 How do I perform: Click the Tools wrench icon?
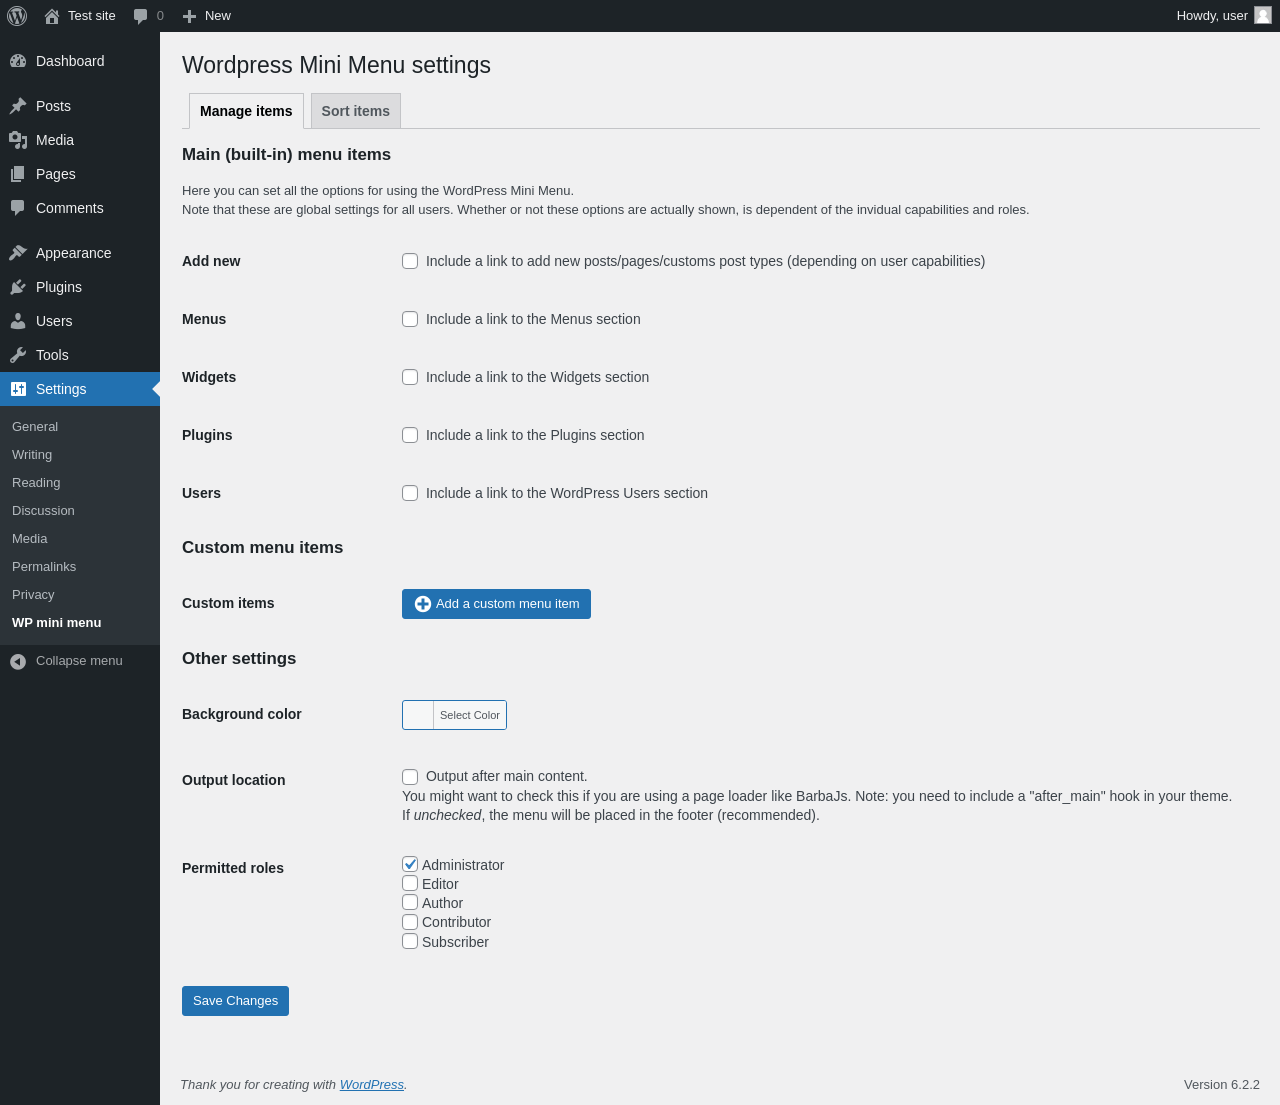tap(18, 355)
